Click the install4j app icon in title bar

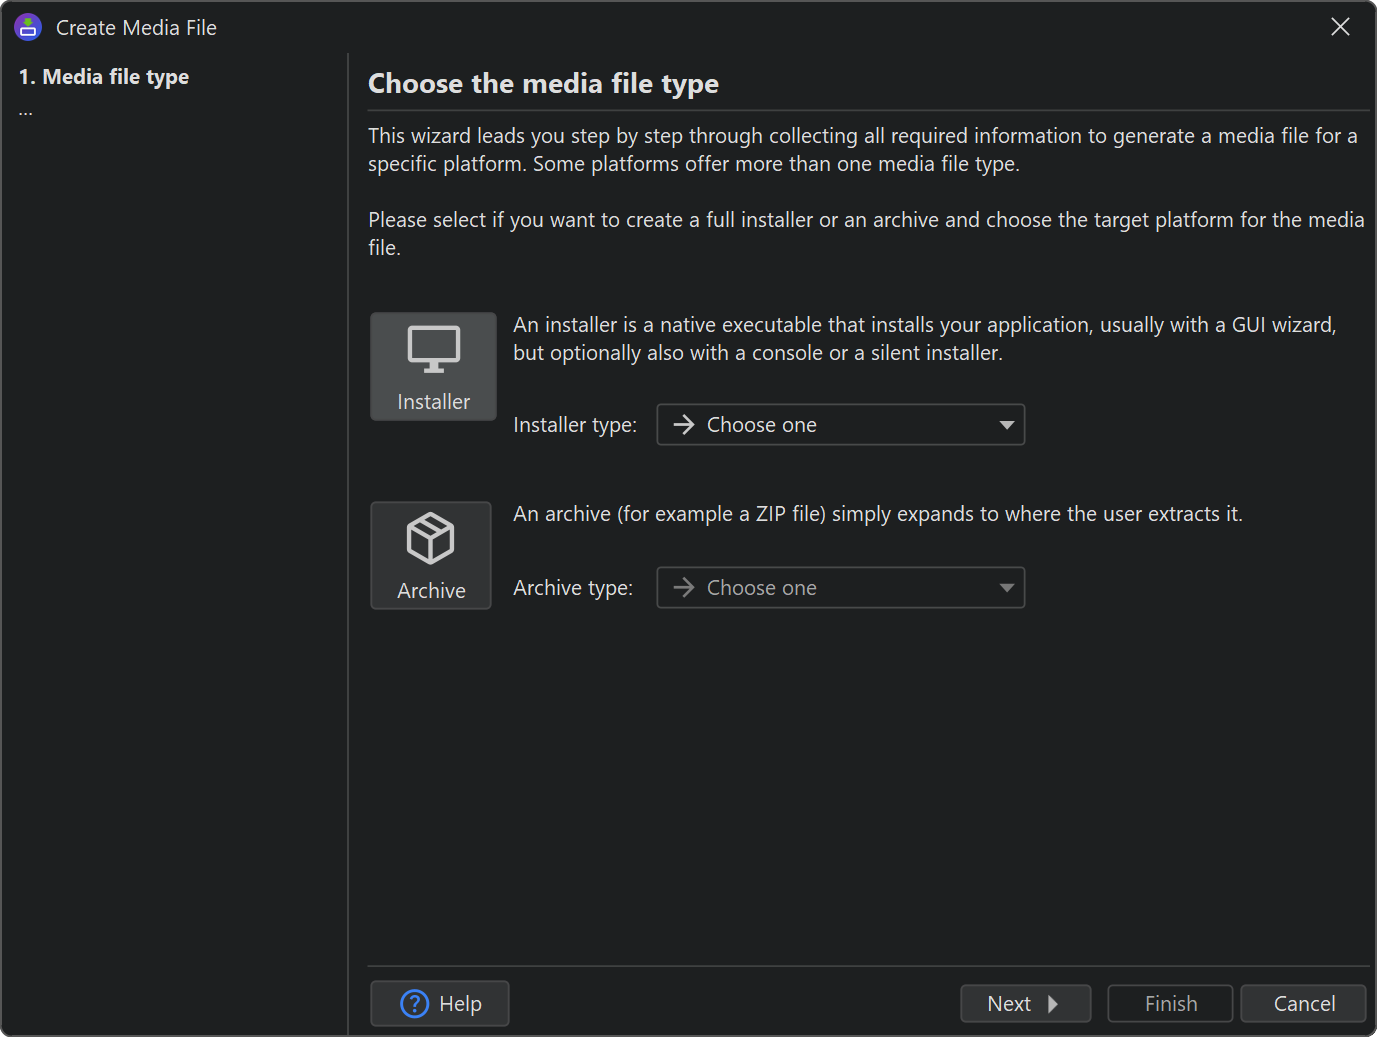pyautogui.click(x=28, y=27)
